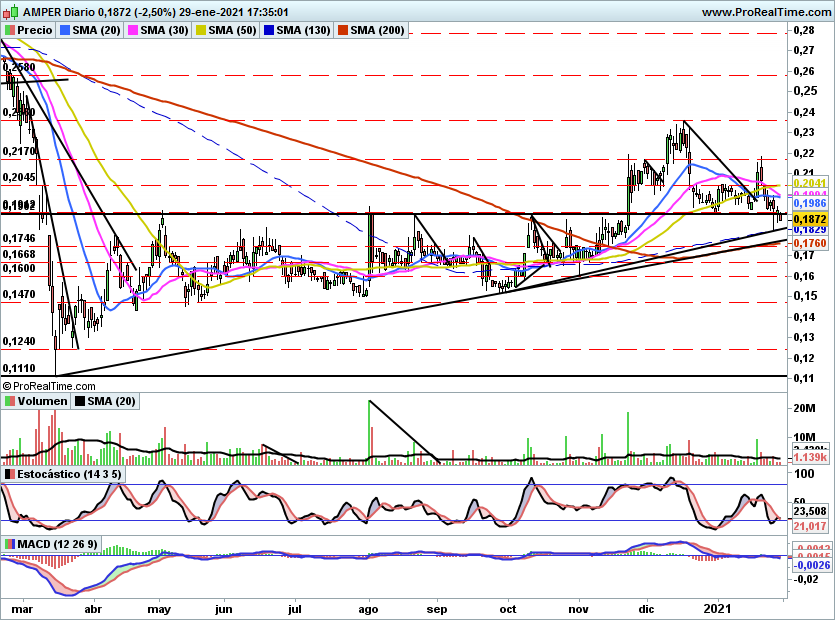The width and height of the screenshot is (835, 620).
Task: Click the 0,1240 level label
Action: (x=19, y=341)
